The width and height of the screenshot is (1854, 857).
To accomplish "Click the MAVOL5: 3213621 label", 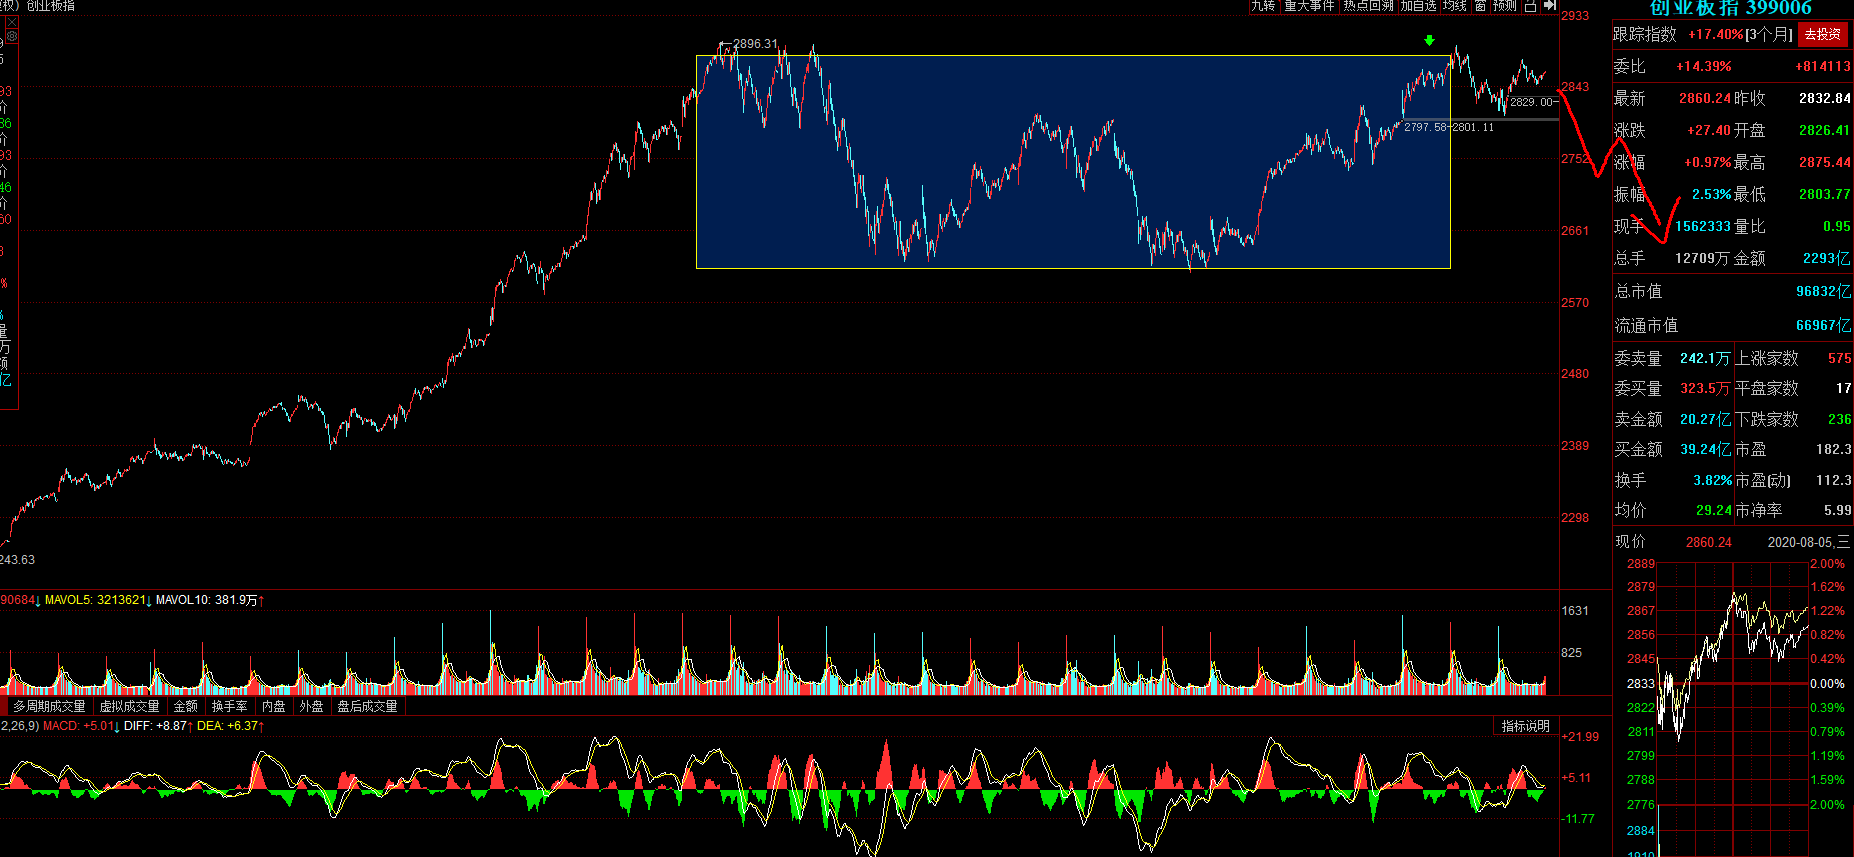I will [x=95, y=600].
